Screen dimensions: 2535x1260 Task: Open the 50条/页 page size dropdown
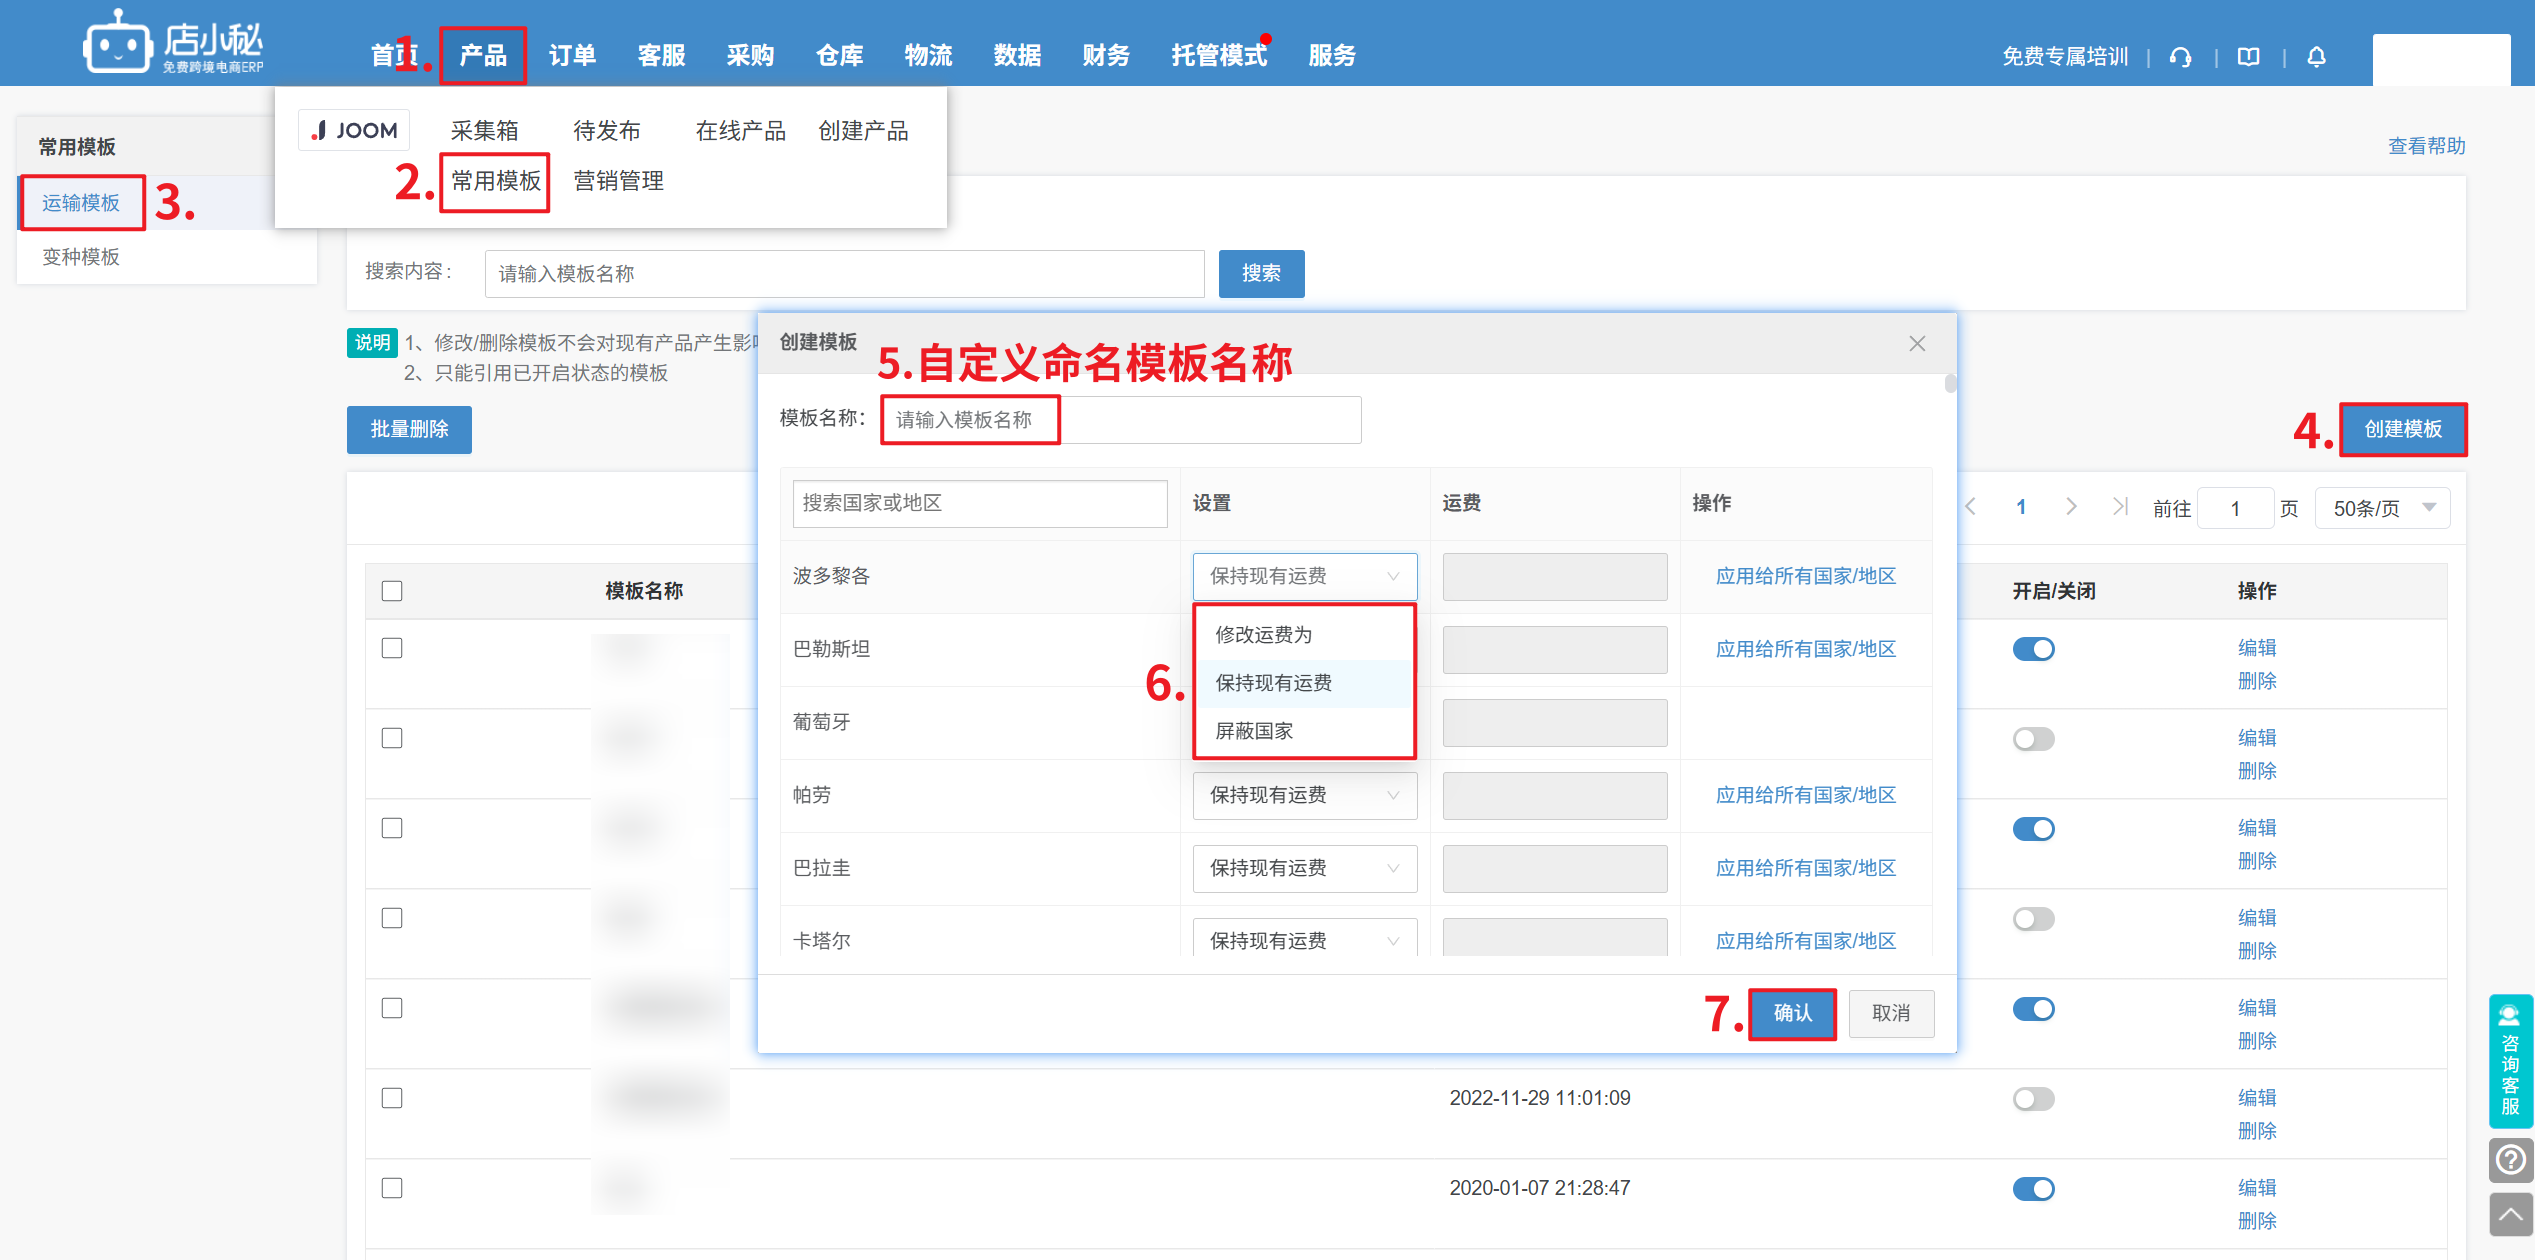[2382, 508]
